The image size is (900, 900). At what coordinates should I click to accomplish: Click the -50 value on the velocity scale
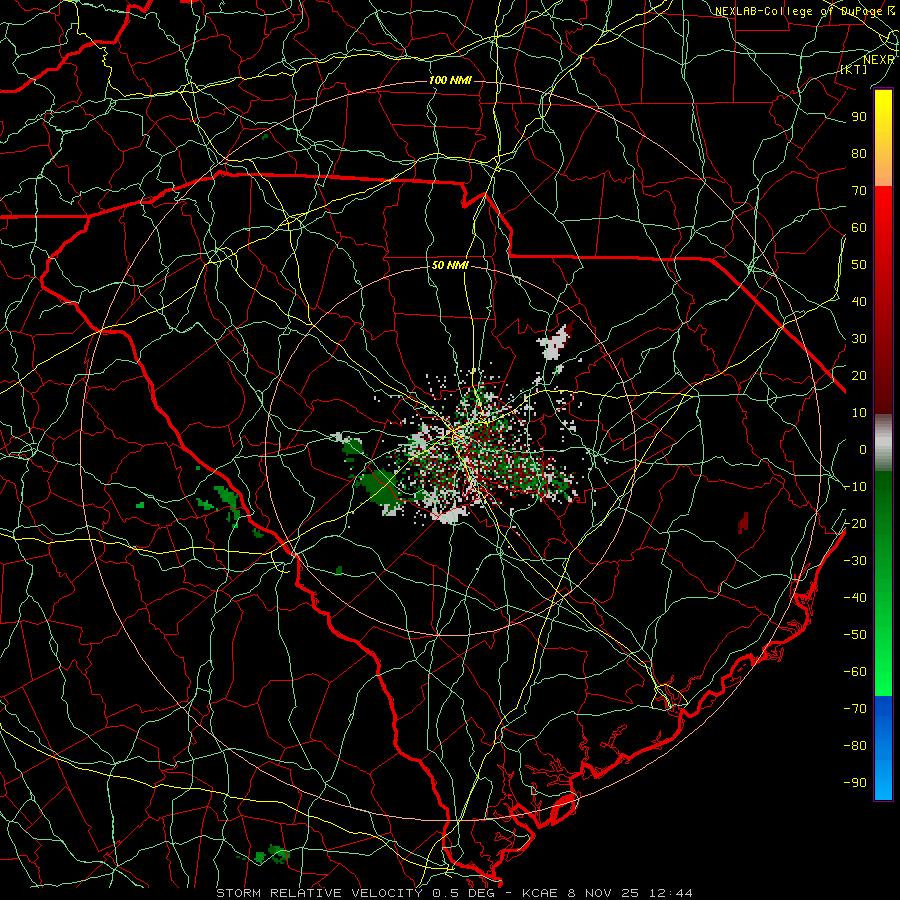tap(855, 634)
